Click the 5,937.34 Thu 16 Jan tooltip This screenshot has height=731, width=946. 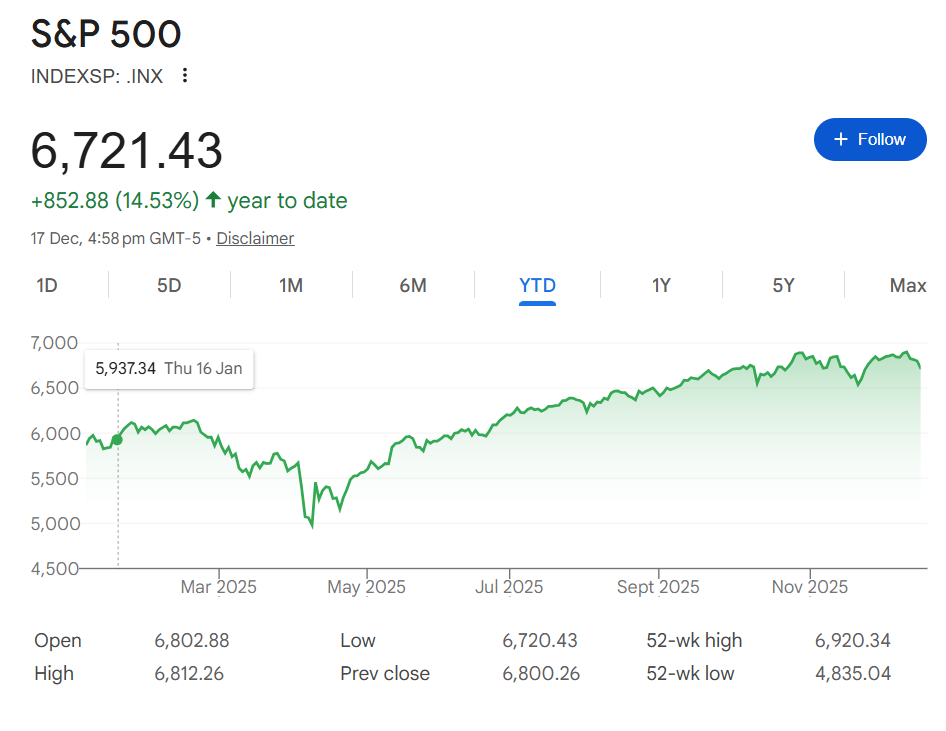click(169, 369)
